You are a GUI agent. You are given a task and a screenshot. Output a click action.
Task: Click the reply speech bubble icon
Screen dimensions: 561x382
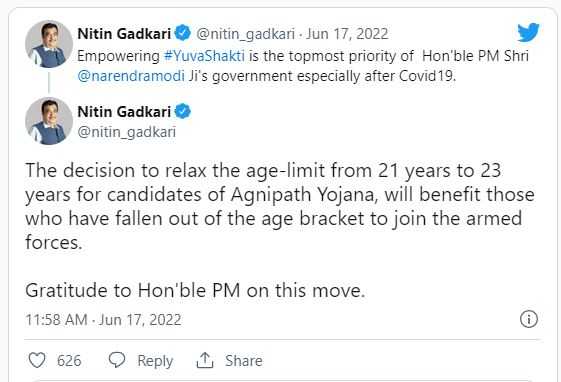[117, 360]
